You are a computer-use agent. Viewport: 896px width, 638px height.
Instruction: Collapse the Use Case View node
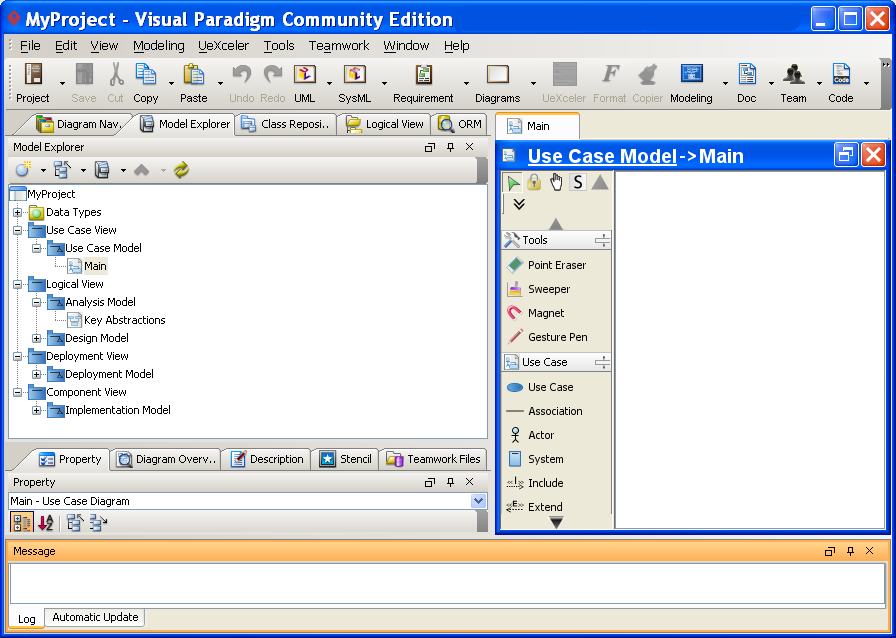tap(18, 230)
